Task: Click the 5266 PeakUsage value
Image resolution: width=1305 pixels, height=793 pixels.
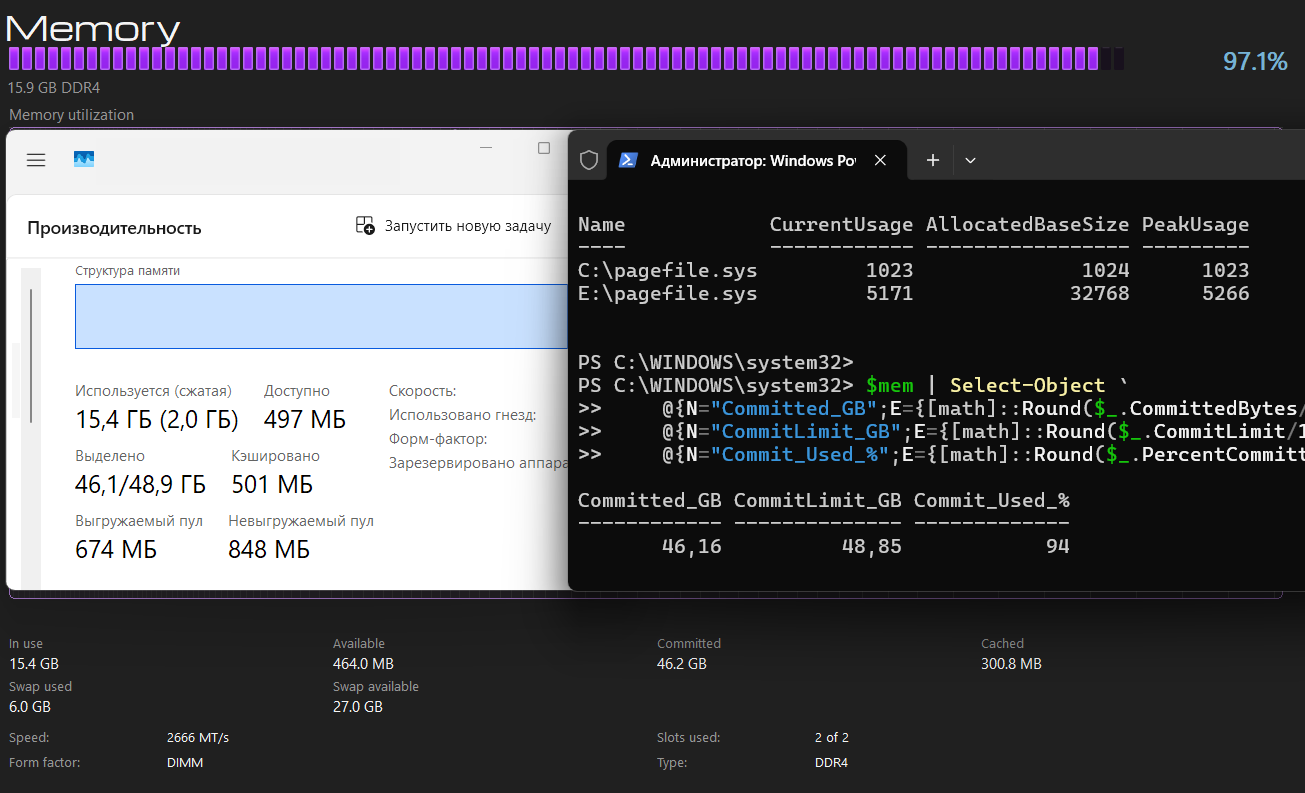Action: pos(1225,294)
